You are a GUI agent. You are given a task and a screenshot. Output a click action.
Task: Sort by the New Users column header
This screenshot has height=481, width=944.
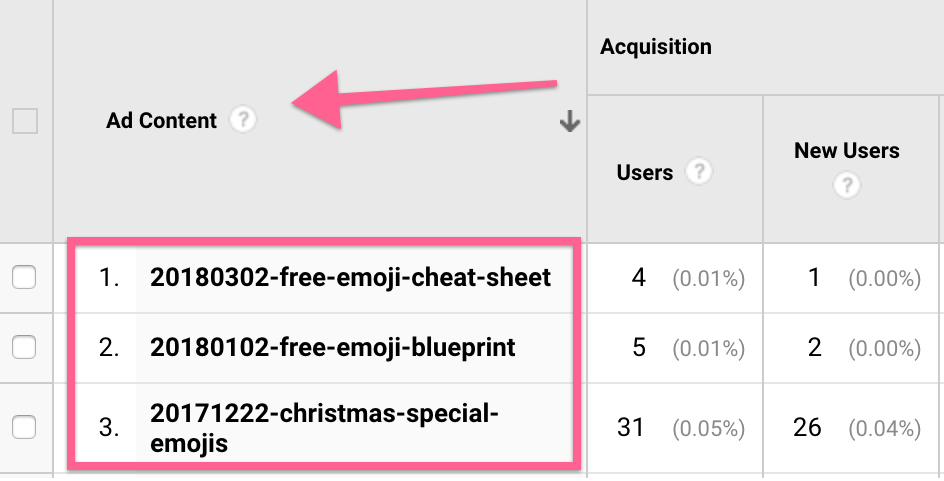point(846,151)
